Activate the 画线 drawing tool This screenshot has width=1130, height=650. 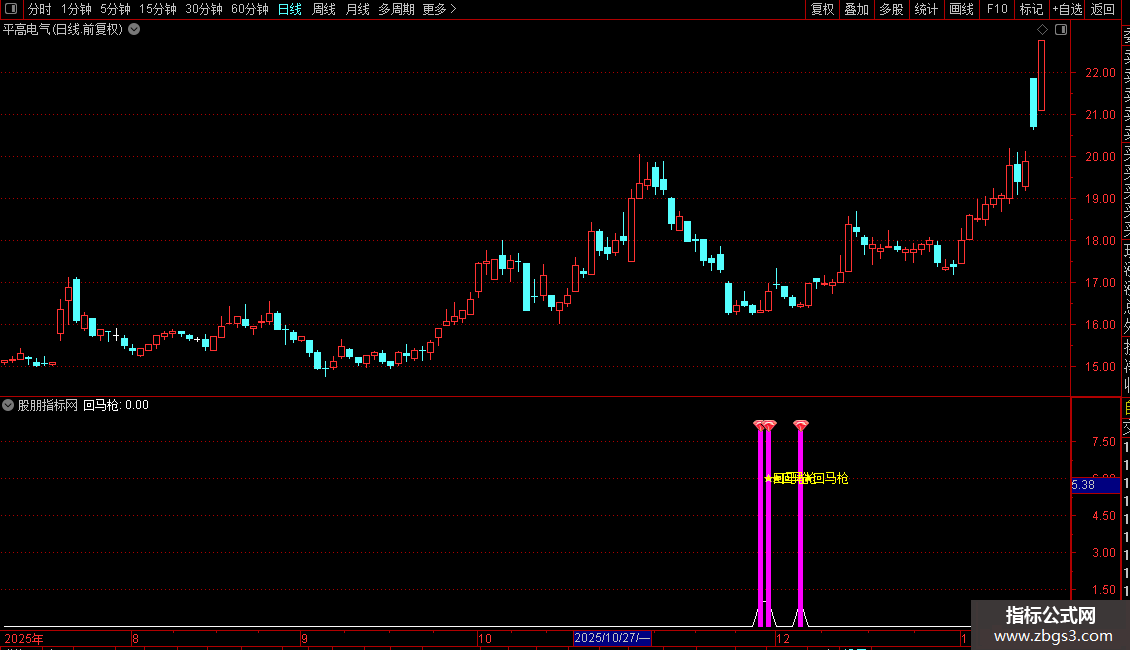tap(961, 9)
